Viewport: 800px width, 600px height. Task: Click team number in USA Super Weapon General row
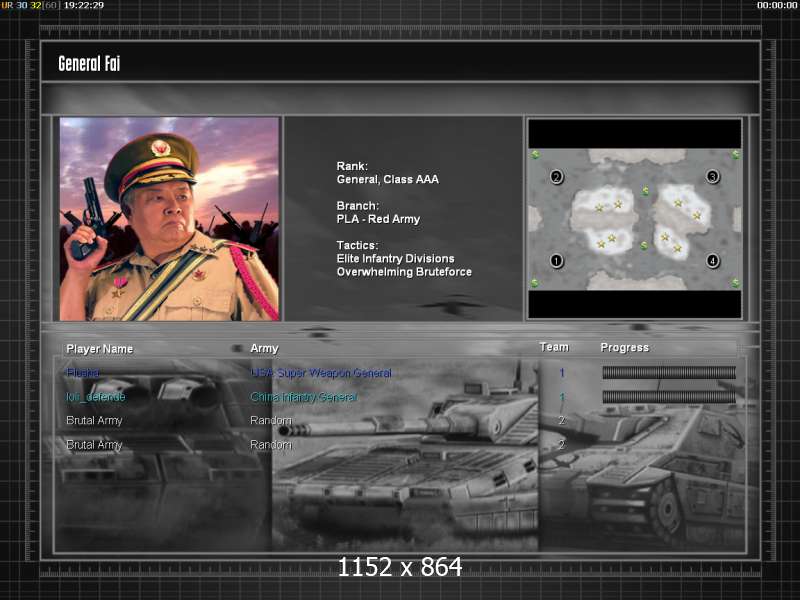pyautogui.click(x=562, y=373)
